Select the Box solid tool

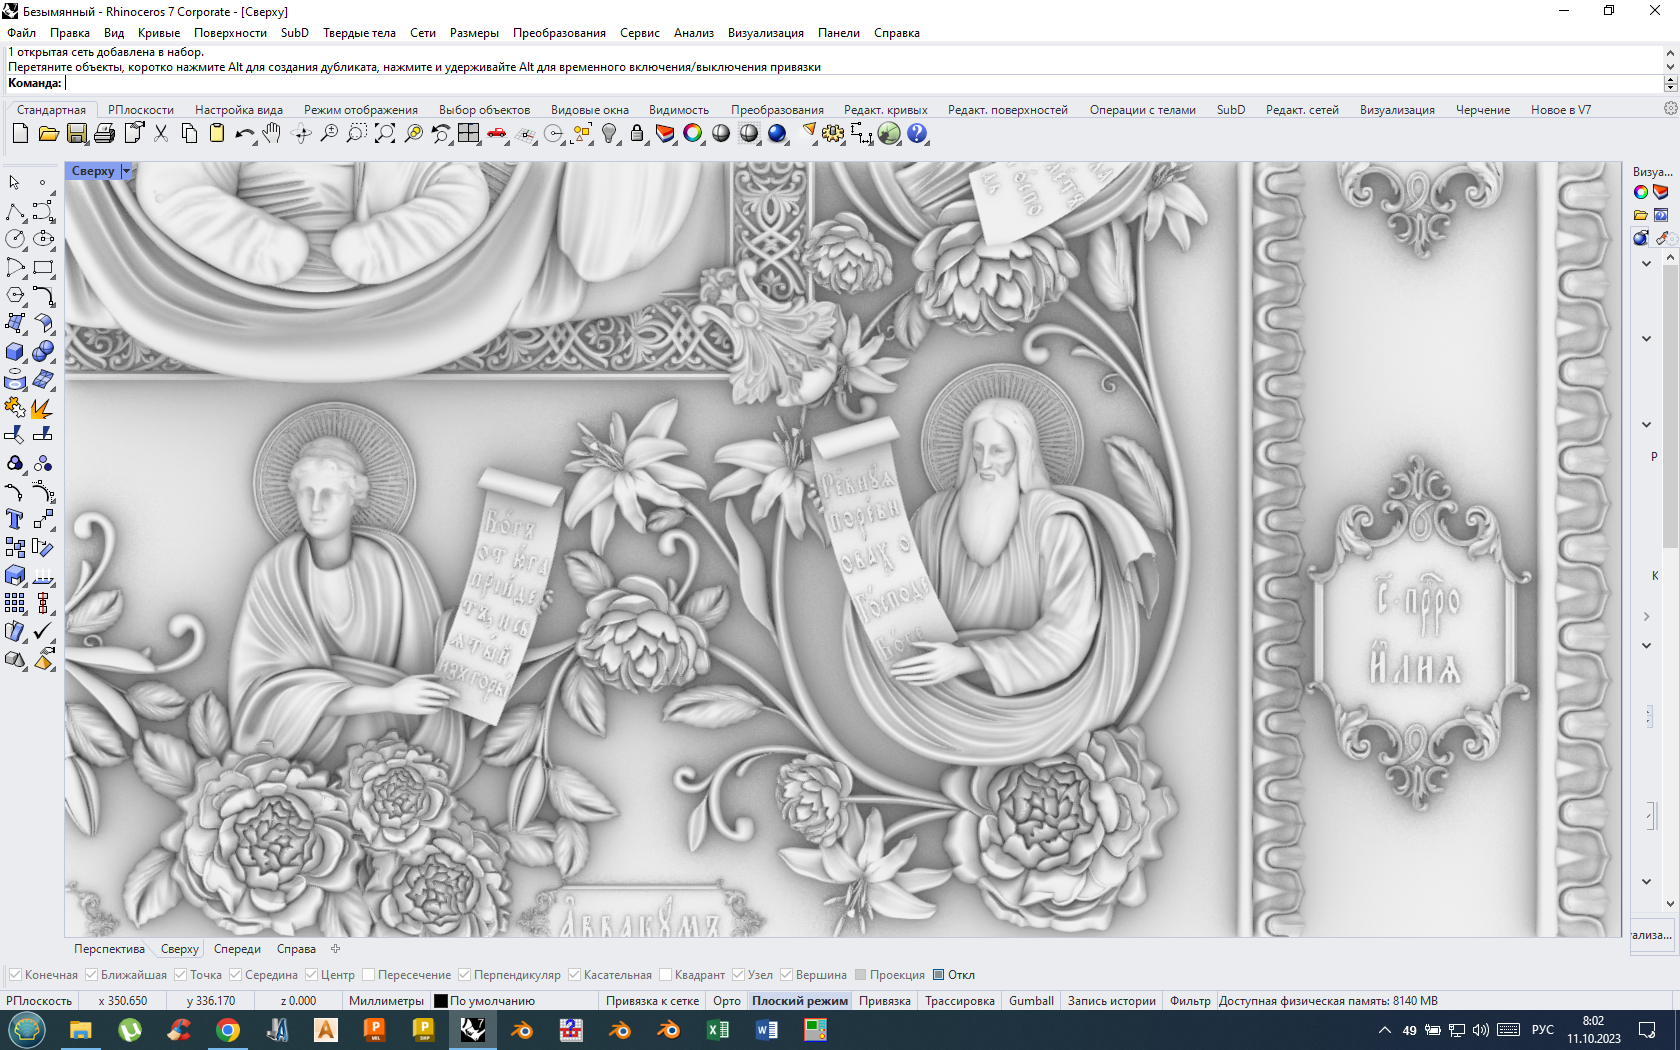pyautogui.click(x=15, y=351)
